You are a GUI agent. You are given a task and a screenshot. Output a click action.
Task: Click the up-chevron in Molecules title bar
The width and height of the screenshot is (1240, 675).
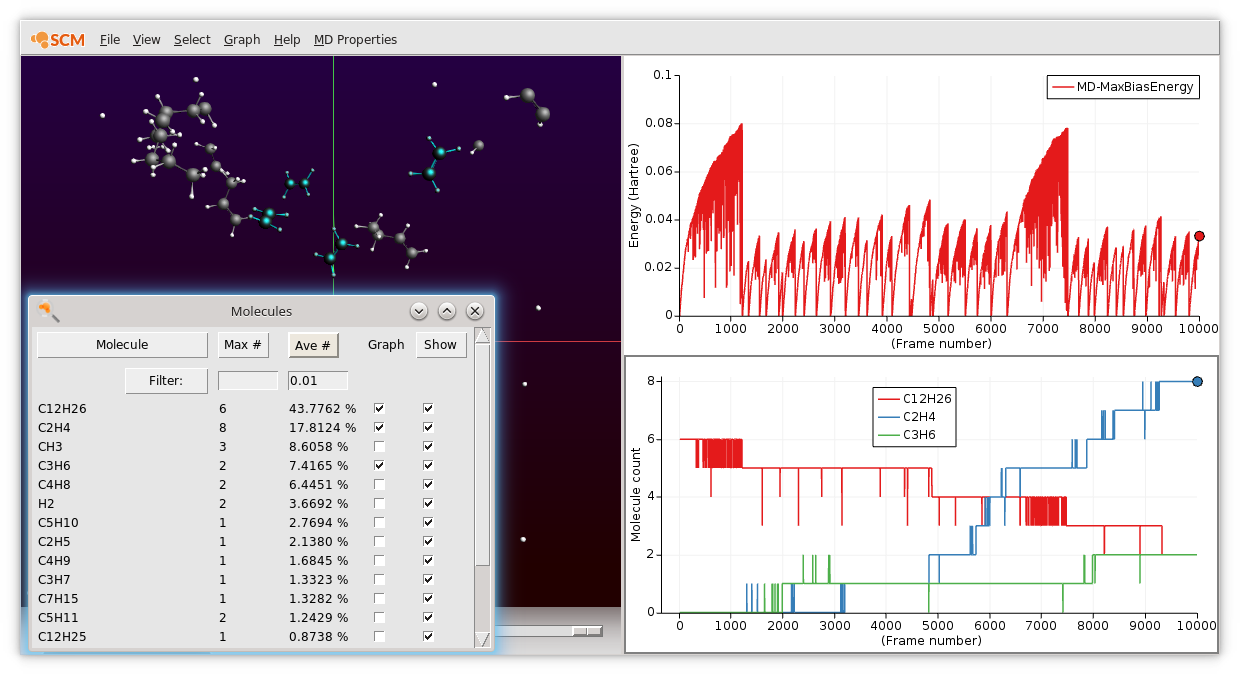click(447, 311)
